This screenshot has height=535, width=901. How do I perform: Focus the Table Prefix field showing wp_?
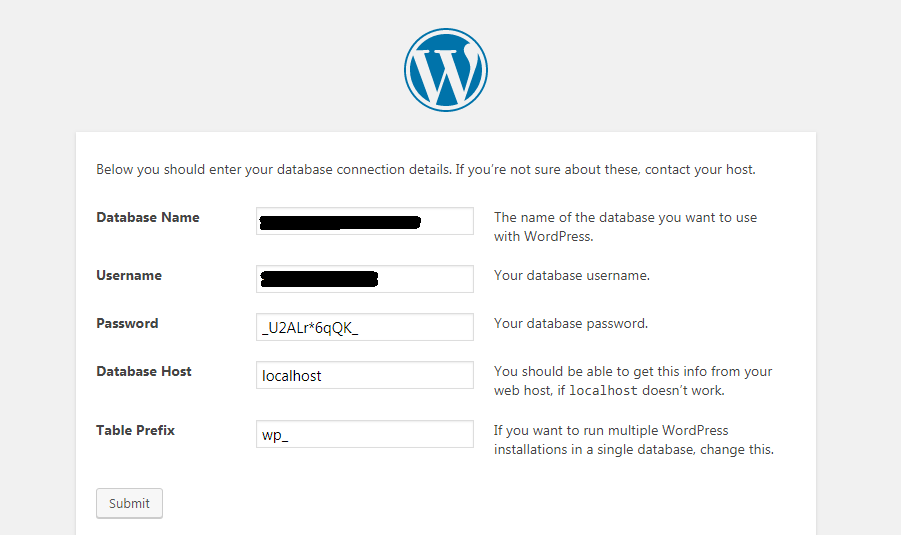365,434
